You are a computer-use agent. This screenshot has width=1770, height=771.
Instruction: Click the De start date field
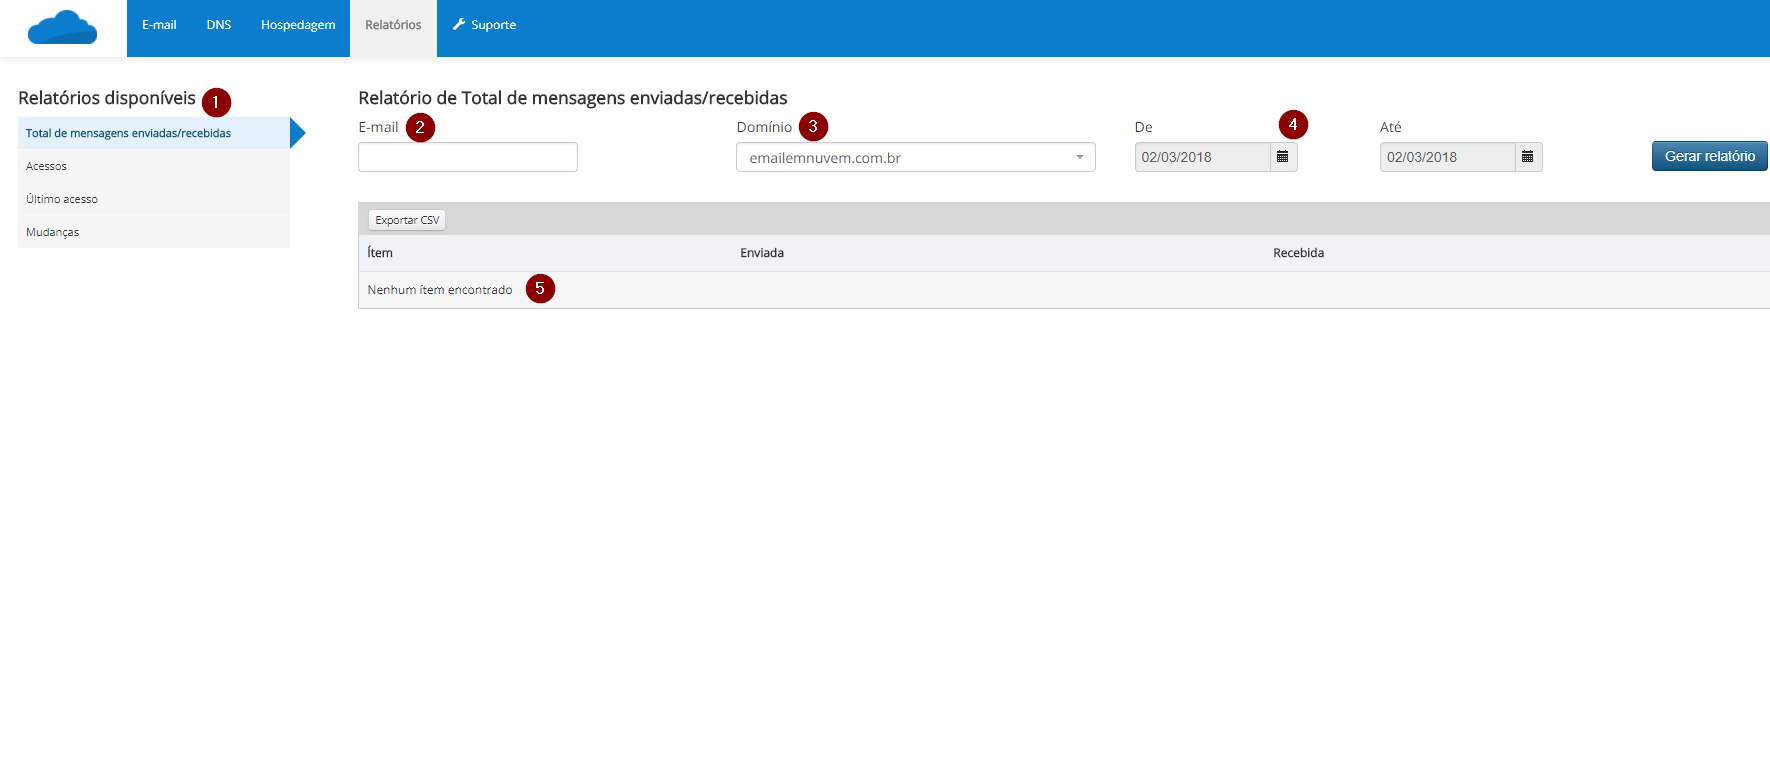point(1202,157)
